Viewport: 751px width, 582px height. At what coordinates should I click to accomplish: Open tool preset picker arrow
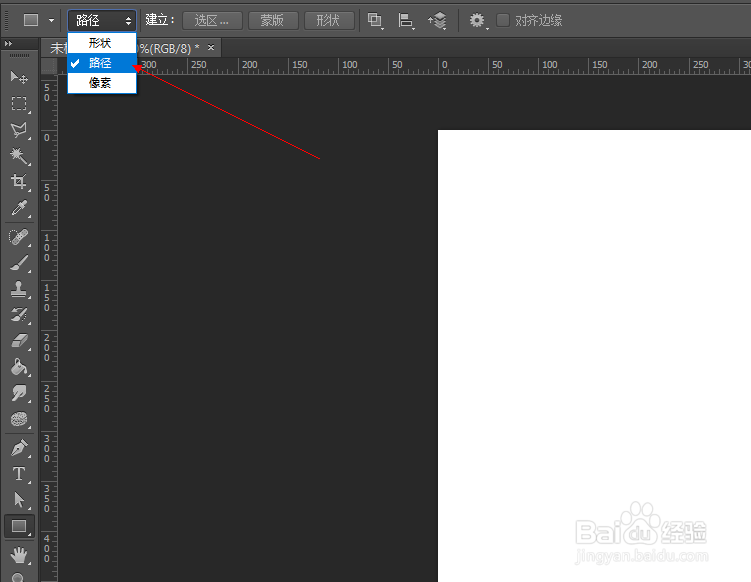coord(51,21)
